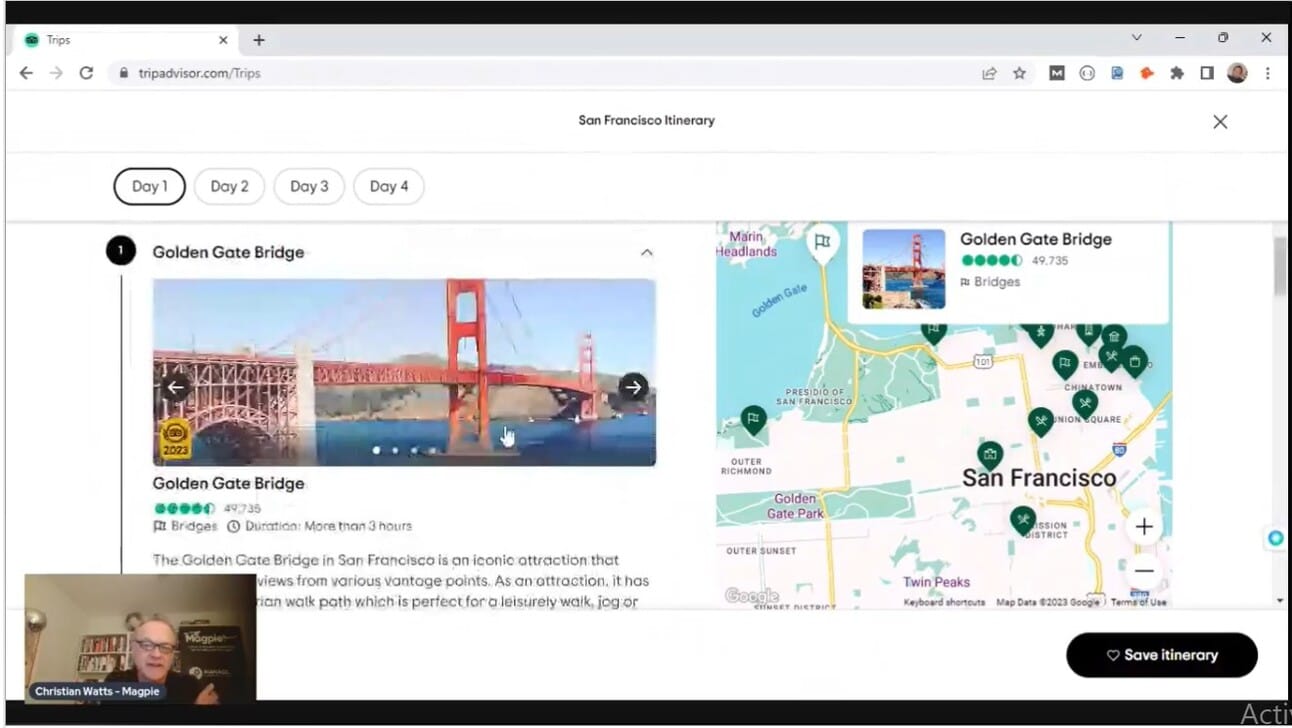Zoom out on the map
Image resolution: width=1292 pixels, height=728 pixels.
coord(1145,571)
